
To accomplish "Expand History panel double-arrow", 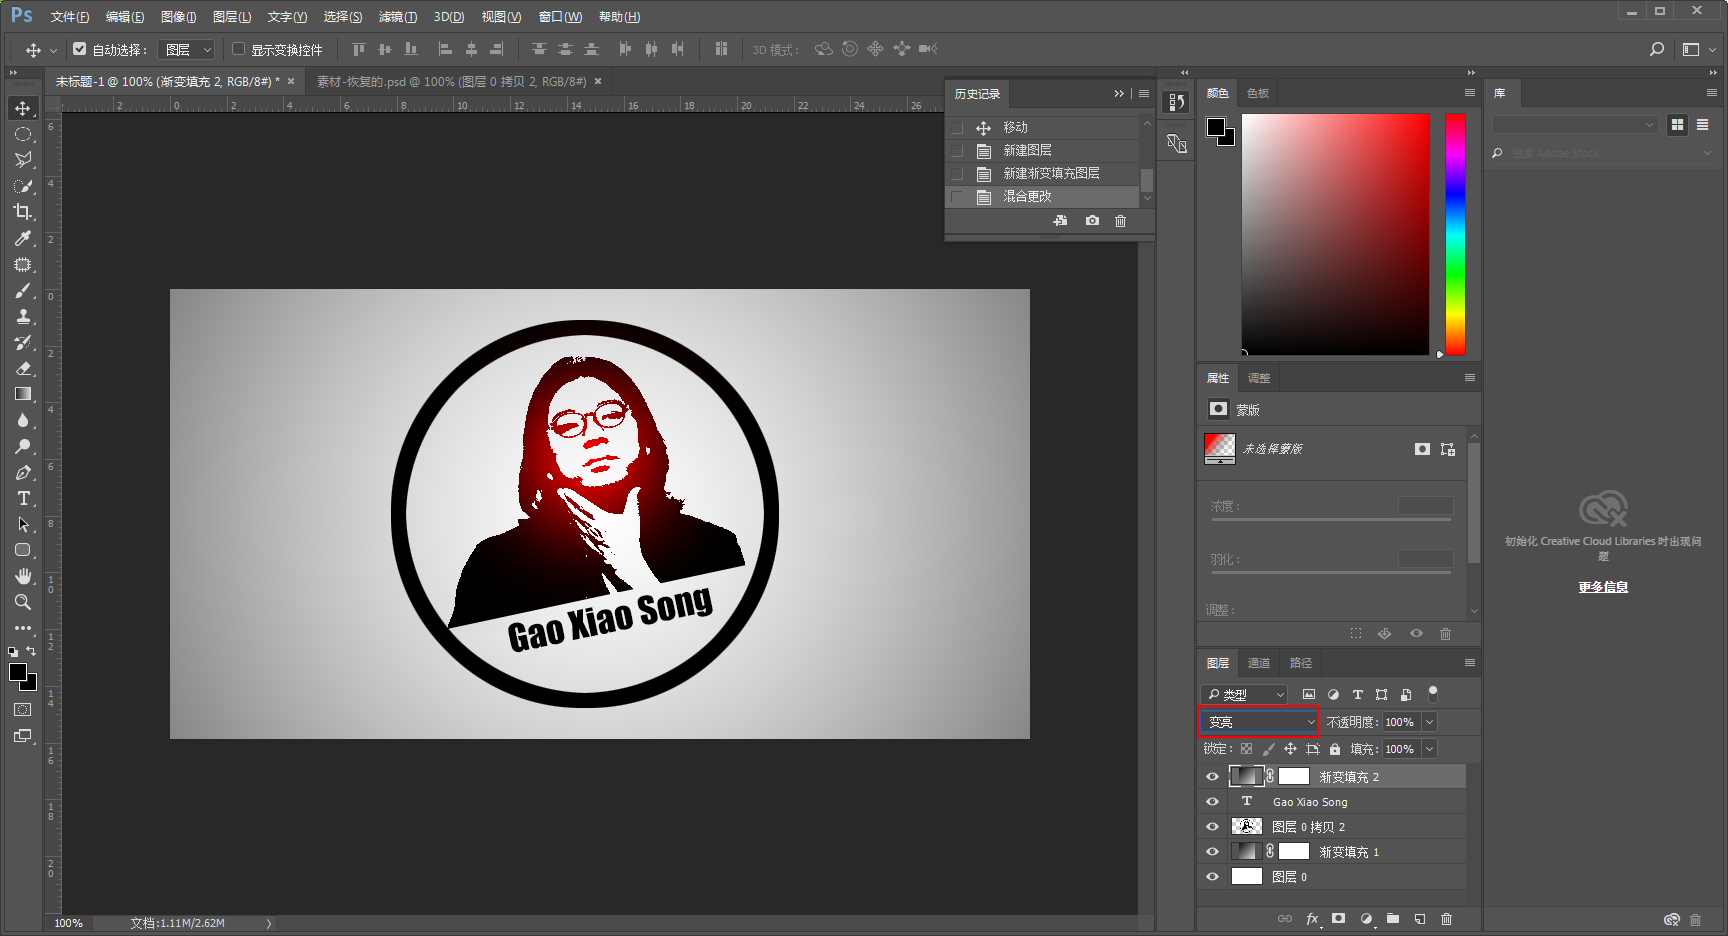I will coord(1119,94).
